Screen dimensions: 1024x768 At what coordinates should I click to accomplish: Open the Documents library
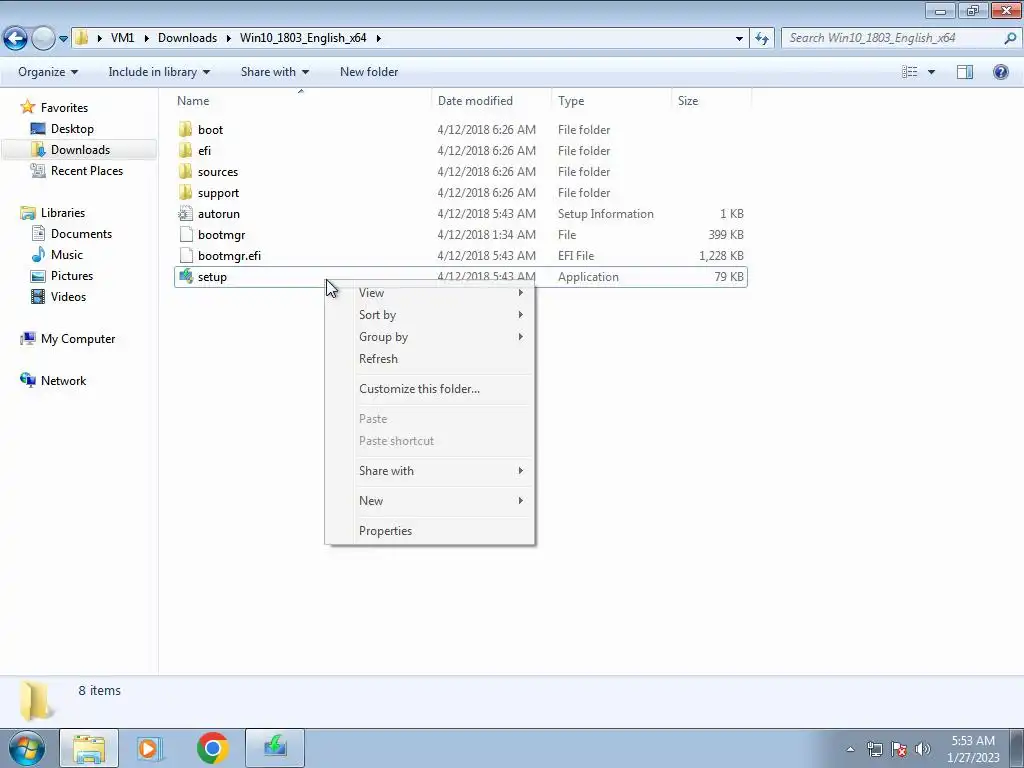pyautogui.click(x=81, y=234)
